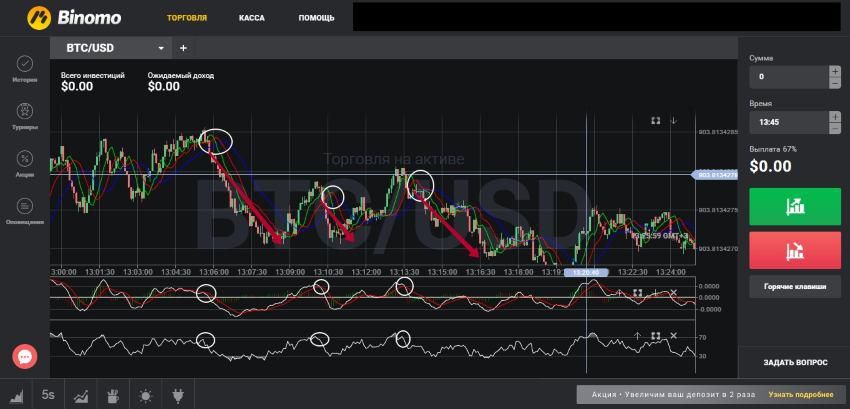Increase the Сумма amount with plus
This screenshot has width=850, height=409.
835,71
